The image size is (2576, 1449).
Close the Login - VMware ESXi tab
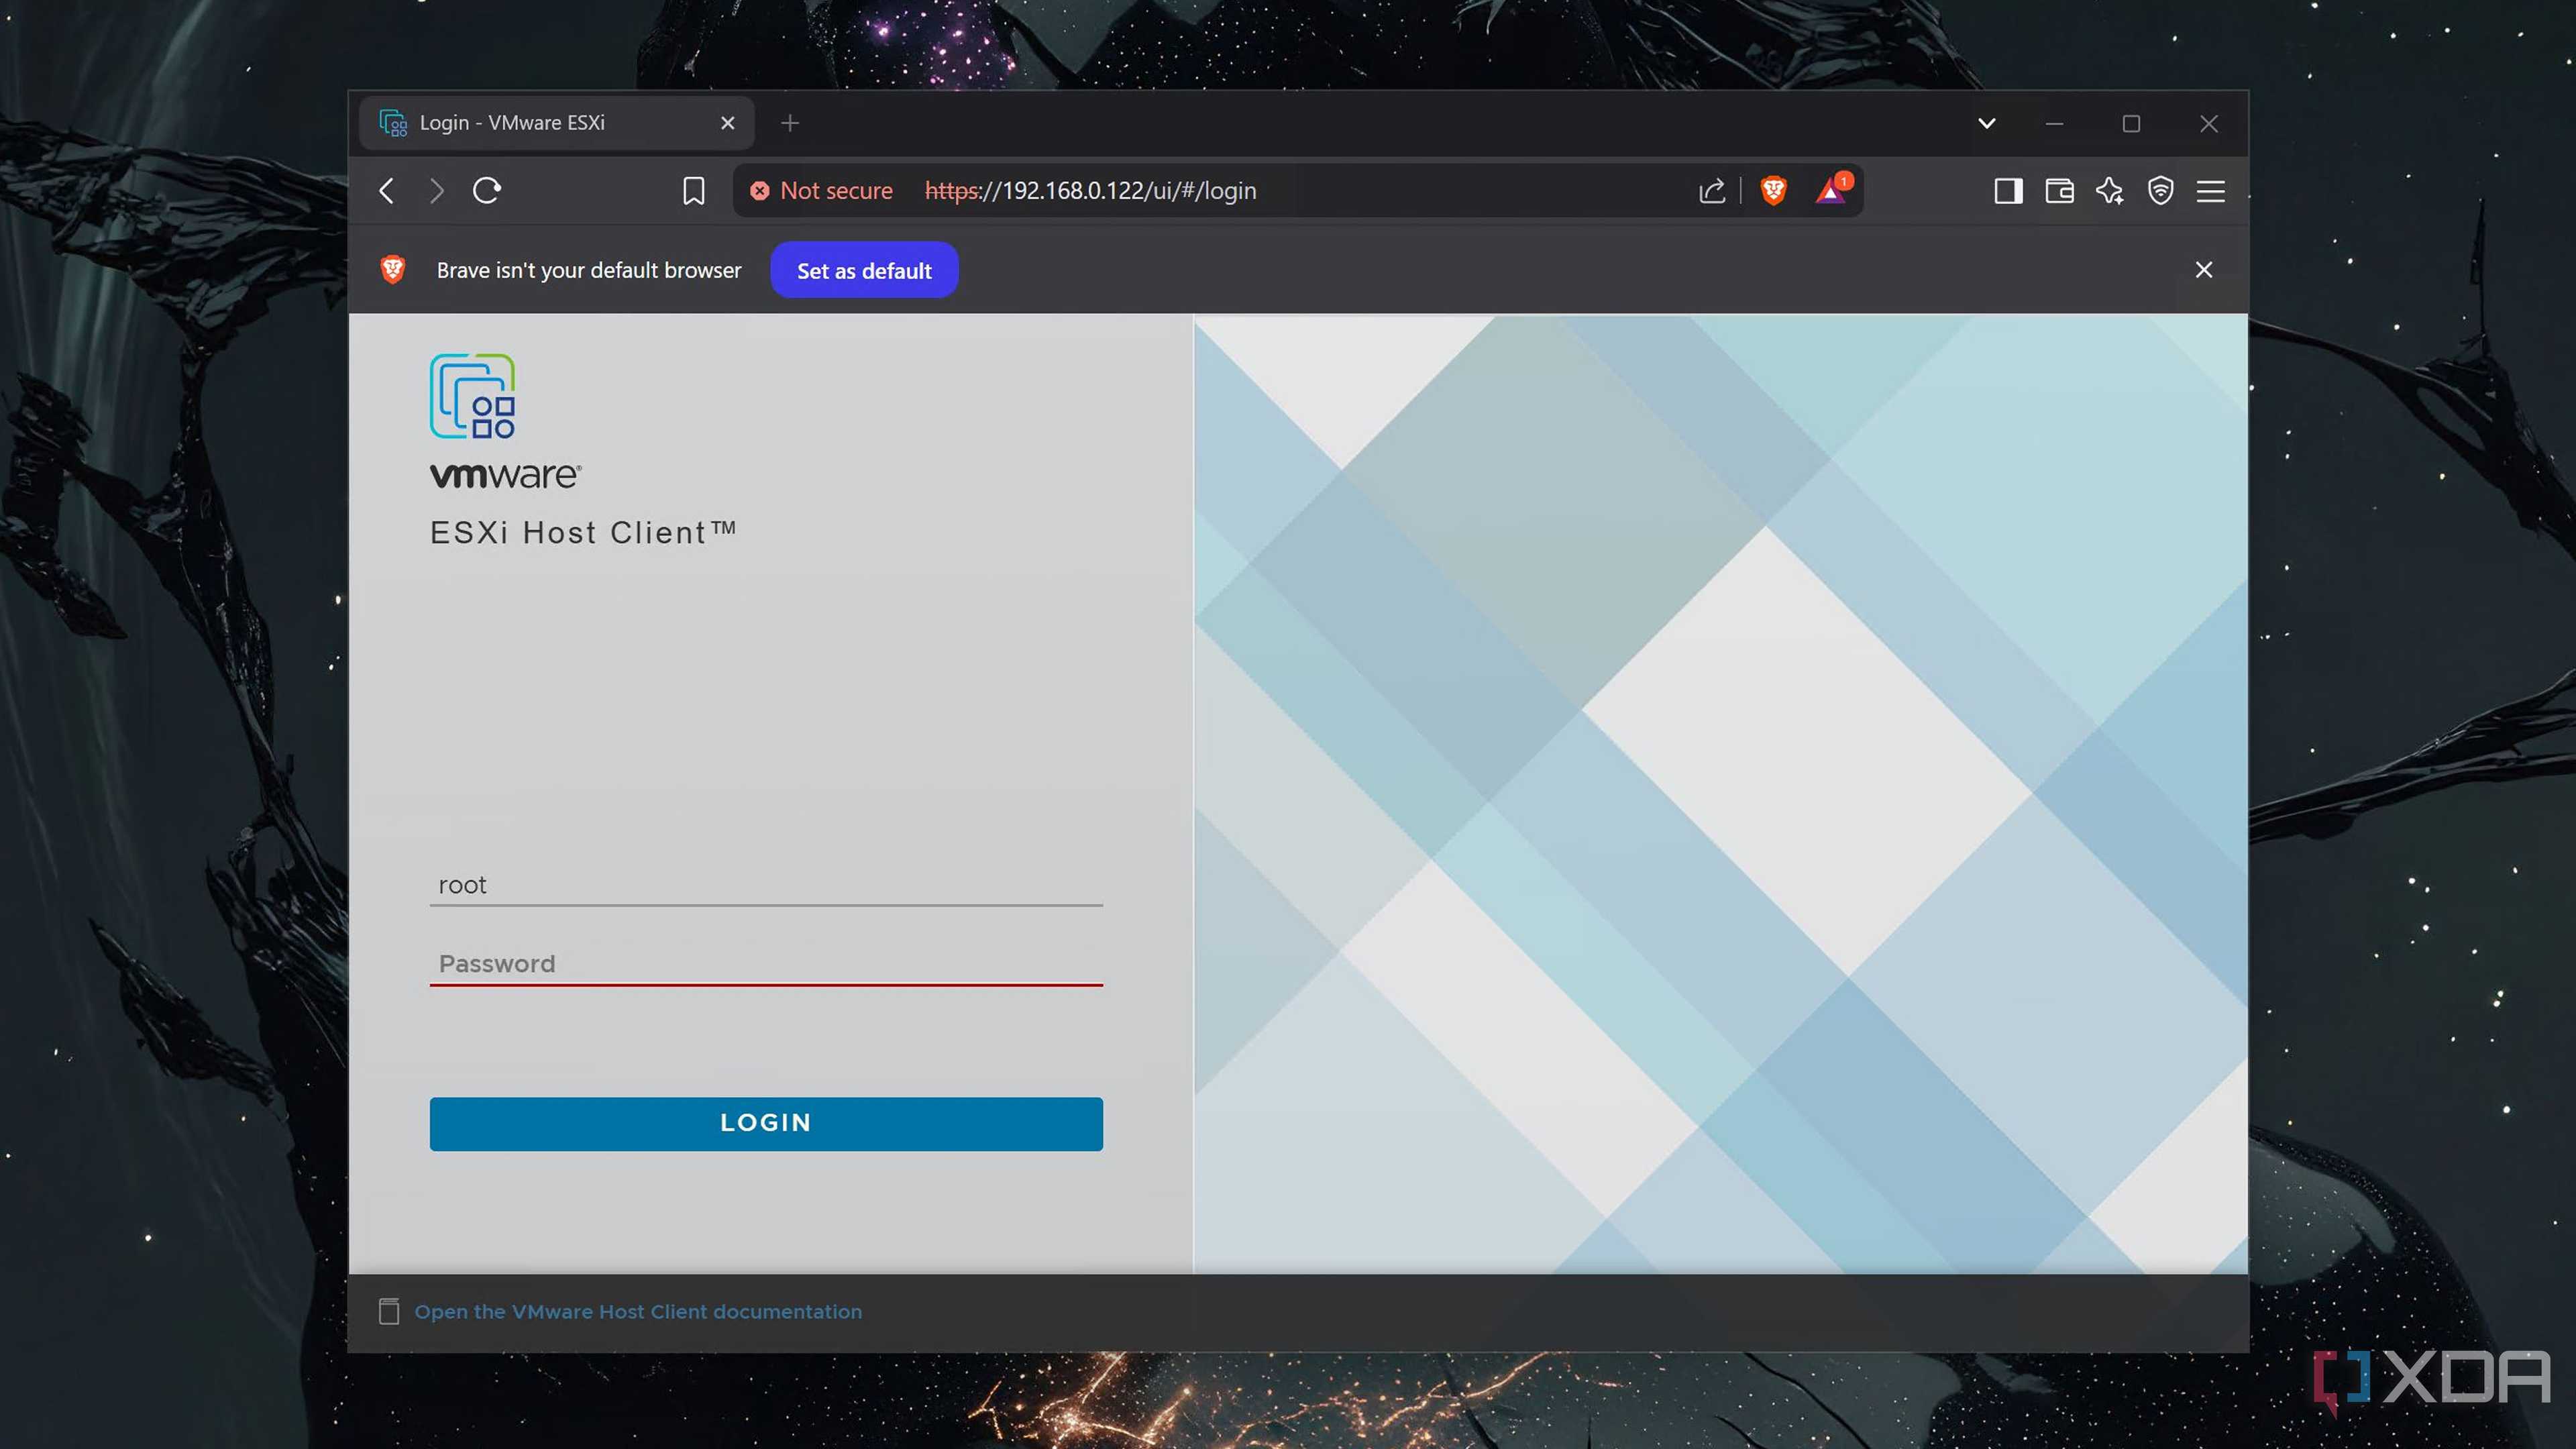pos(727,123)
